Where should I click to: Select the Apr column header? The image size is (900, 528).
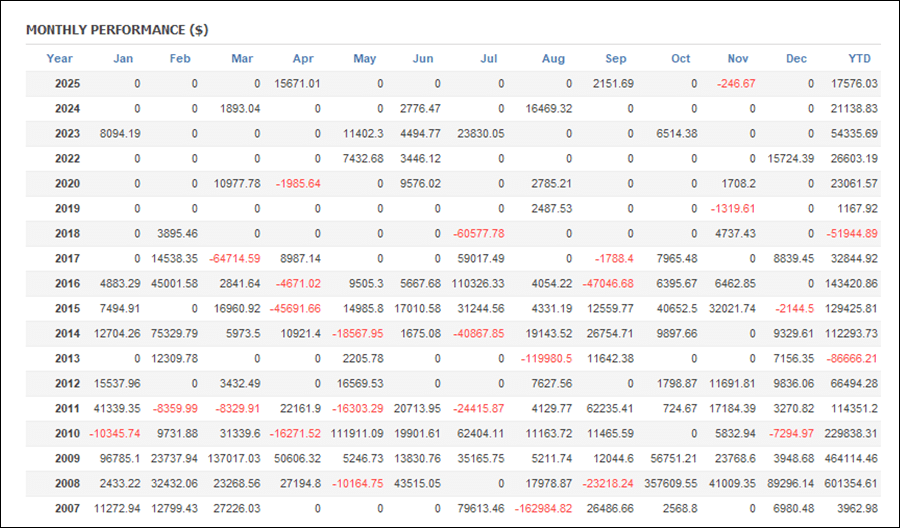click(x=303, y=58)
